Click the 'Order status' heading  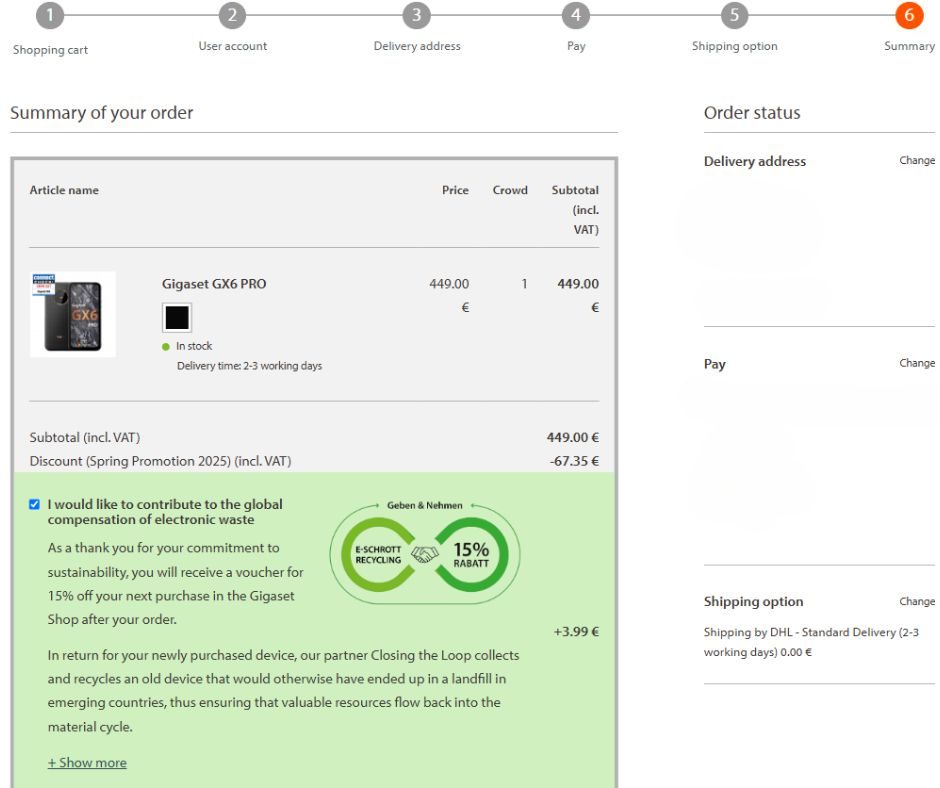point(752,113)
